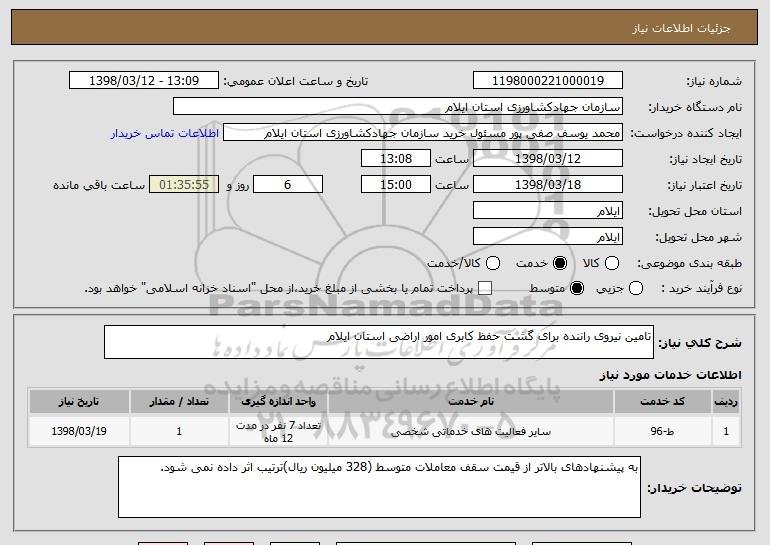
Task: Click the کد خدمت column header
Action: click(662, 402)
